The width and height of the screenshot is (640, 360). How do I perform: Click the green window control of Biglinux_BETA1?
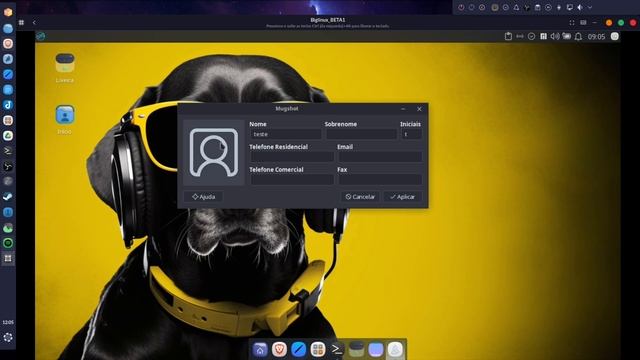(621, 23)
